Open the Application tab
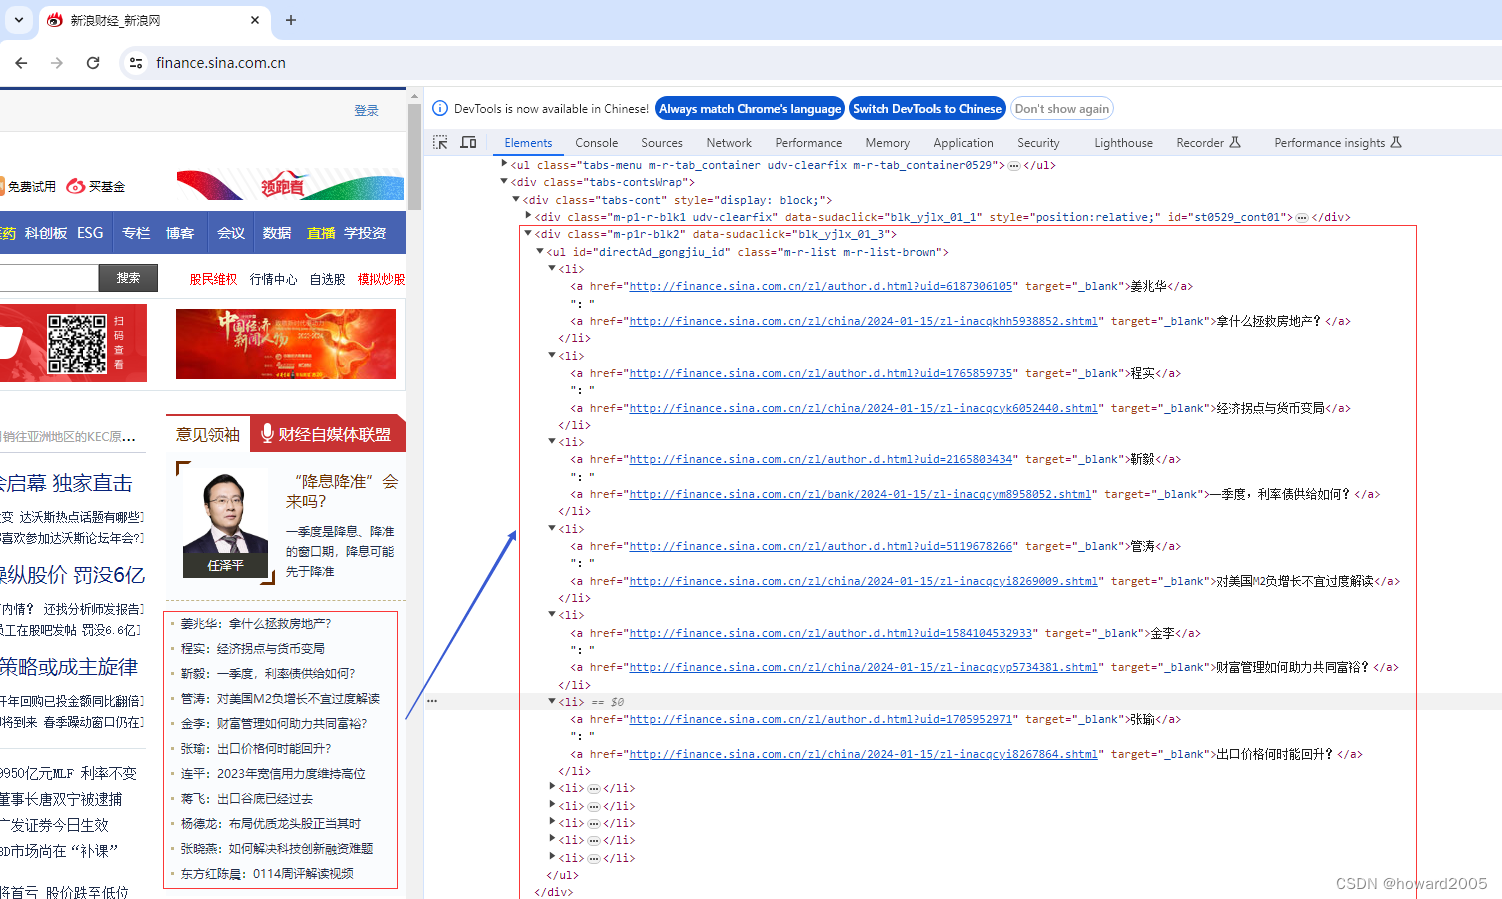This screenshot has height=899, width=1502. point(963,143)
